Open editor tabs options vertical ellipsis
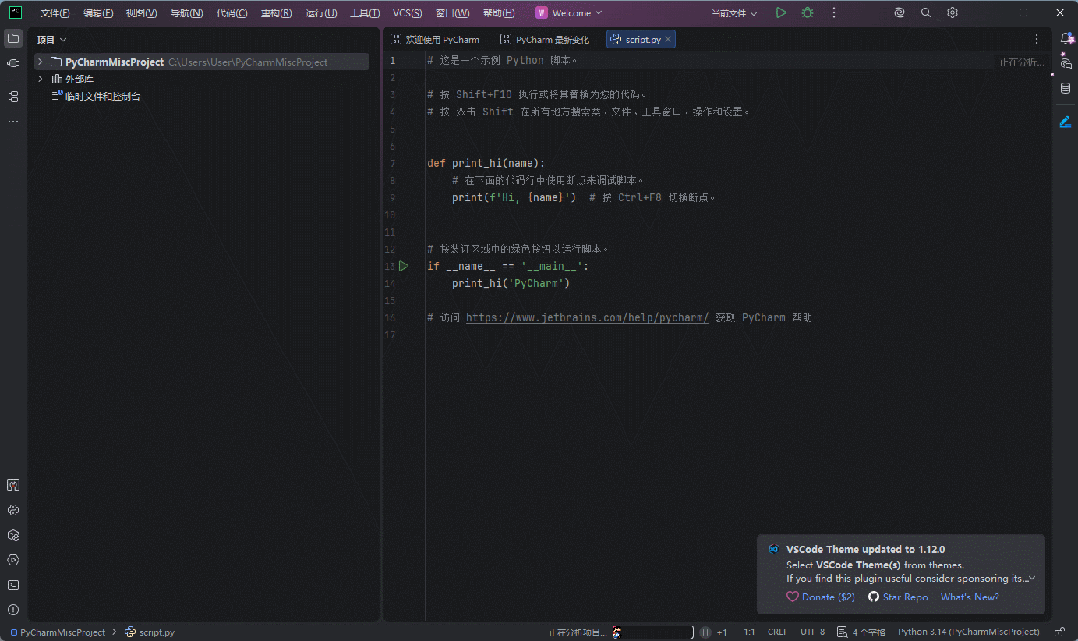The height and width of the screenshot is (641, 1078). click(x=1037, y=39)
